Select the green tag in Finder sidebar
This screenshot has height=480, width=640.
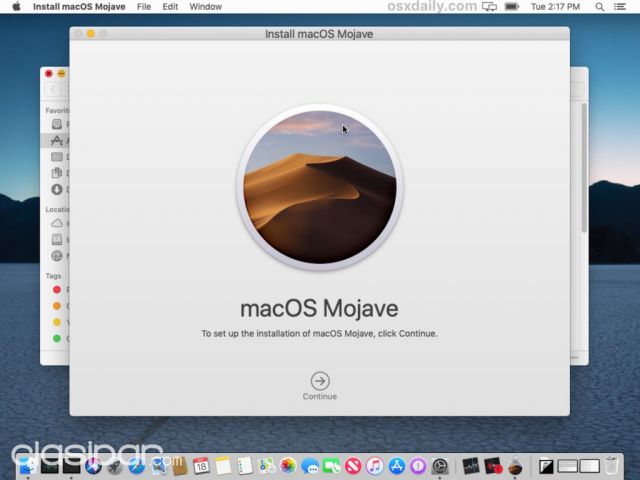[57, 338]
